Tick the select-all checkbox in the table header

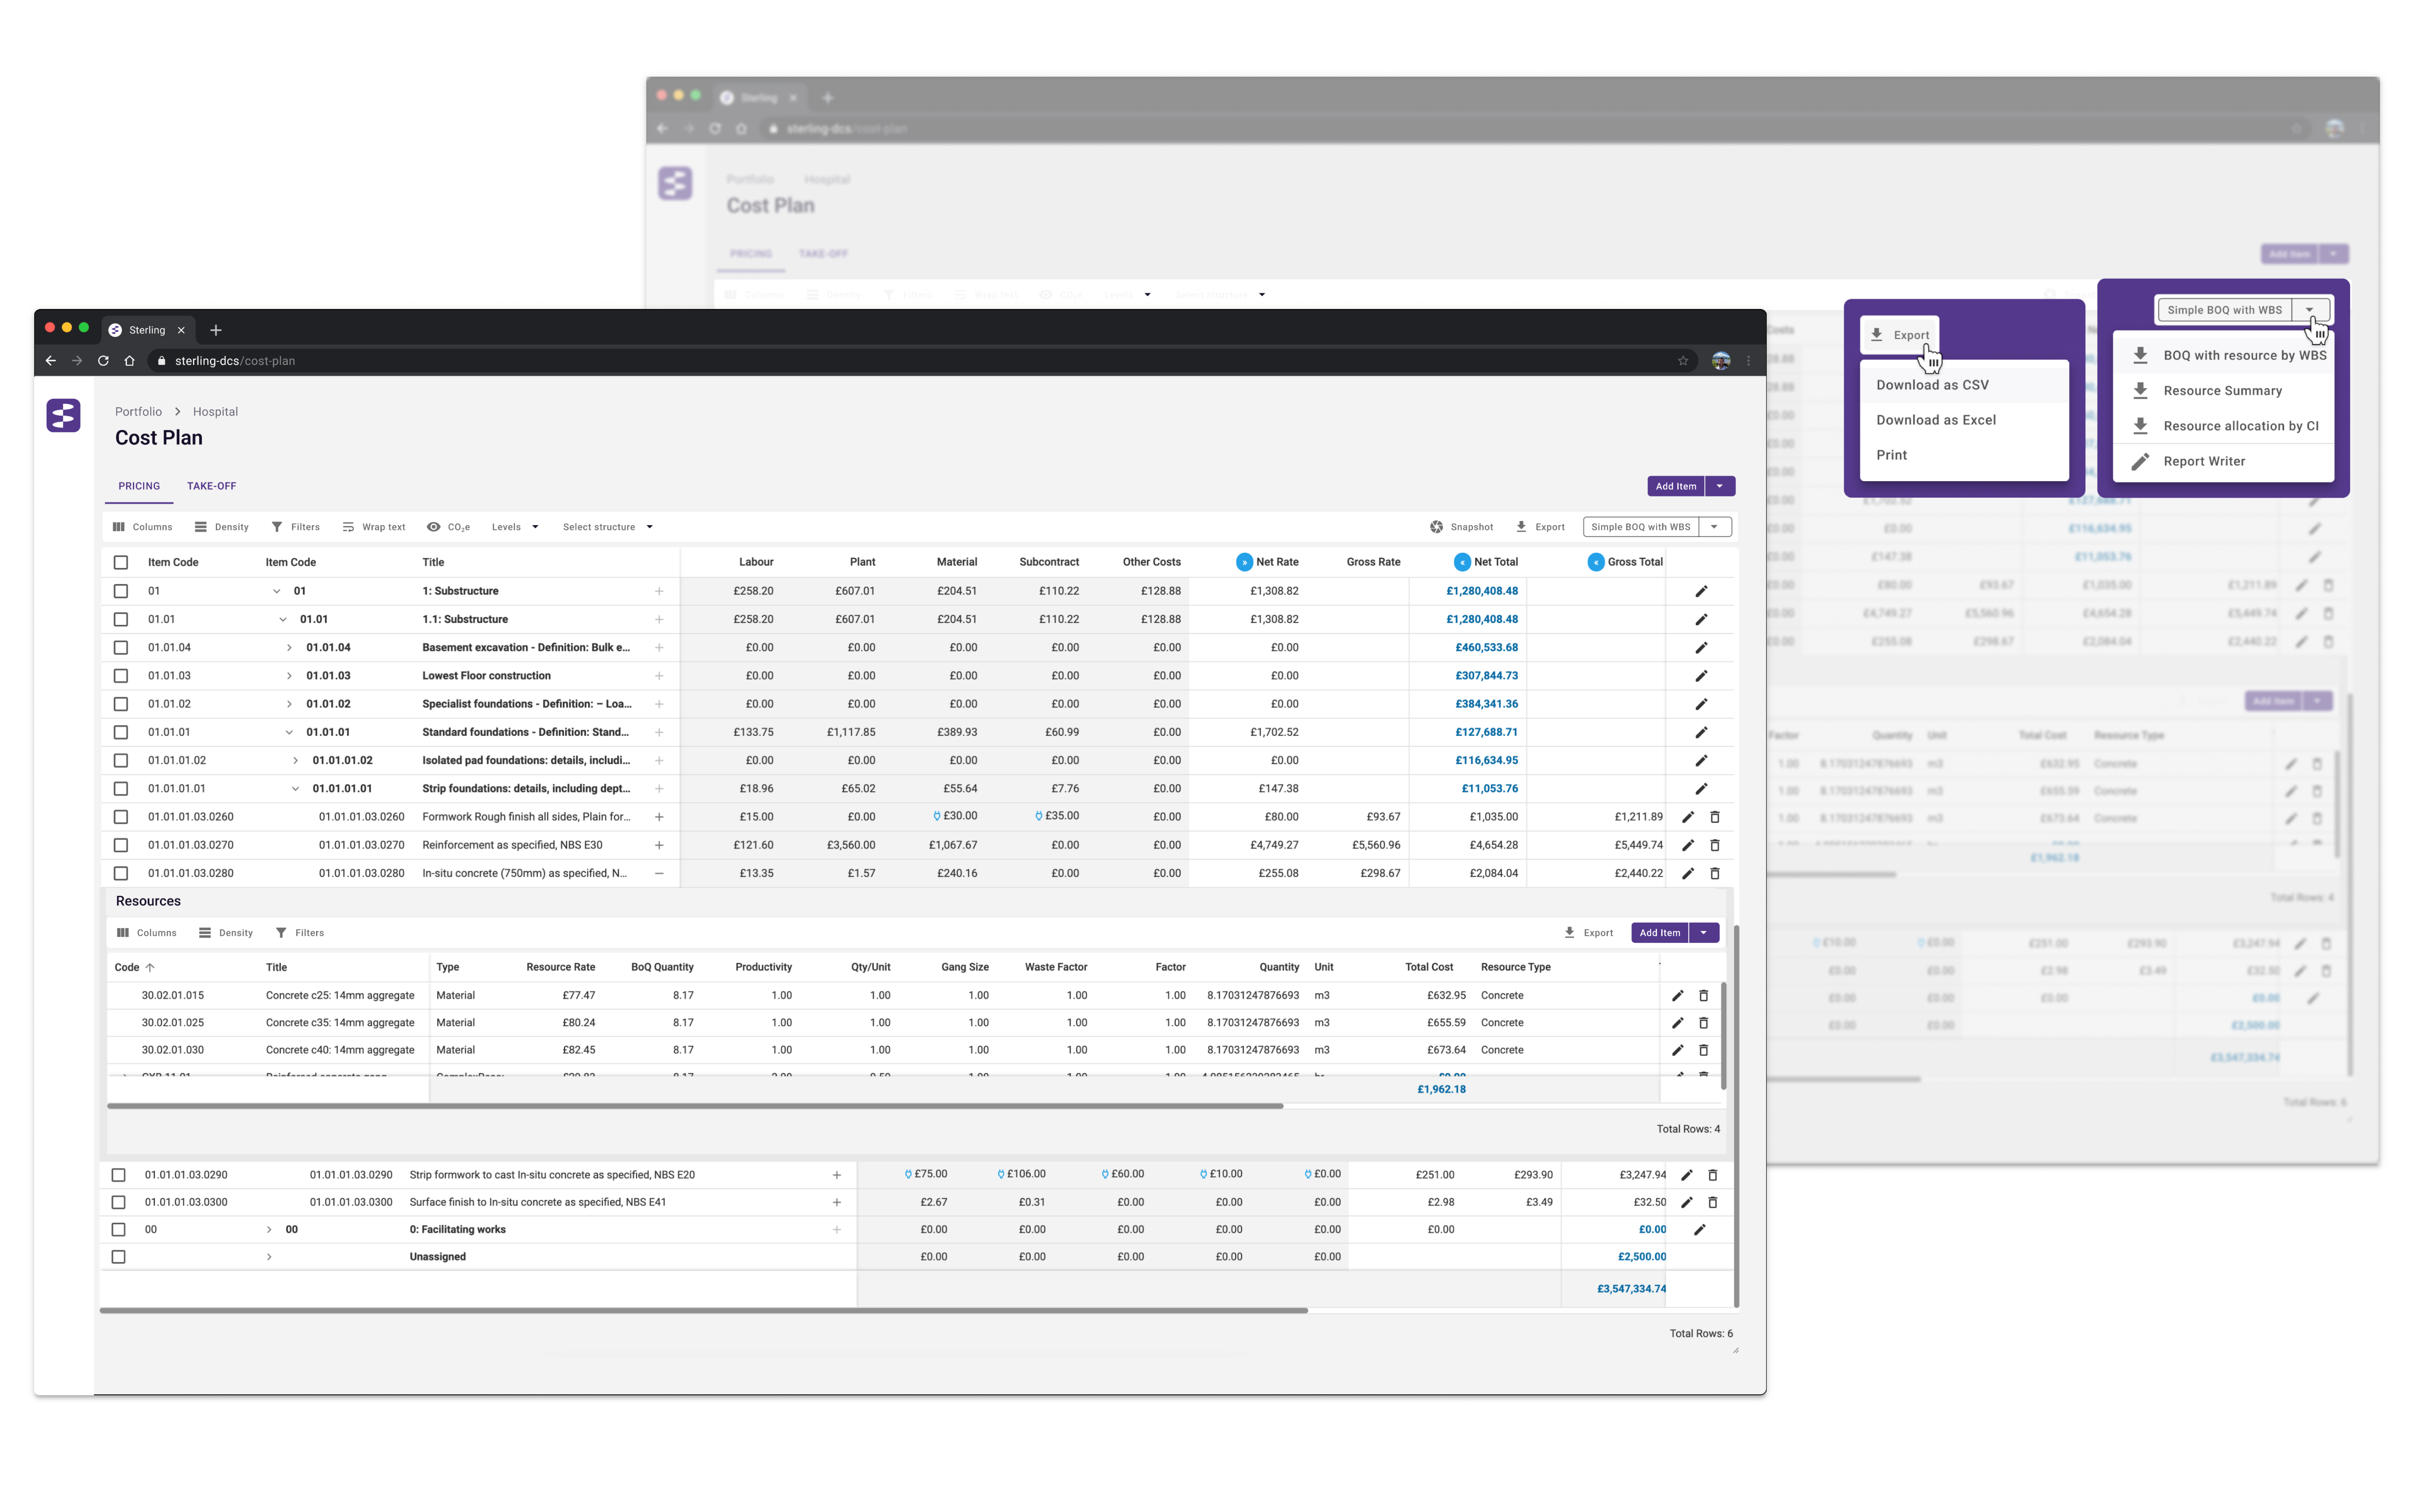tap(121, 562)
